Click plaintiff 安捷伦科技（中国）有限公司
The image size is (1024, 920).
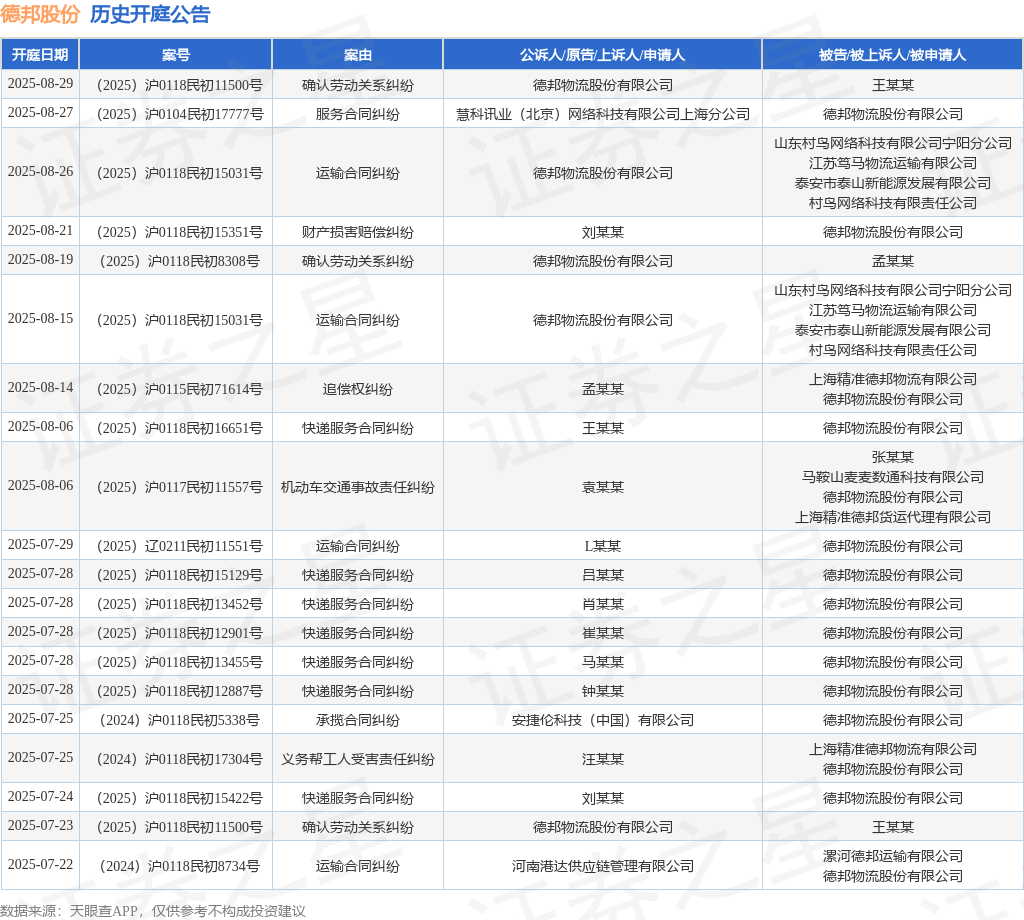point(603,720)
